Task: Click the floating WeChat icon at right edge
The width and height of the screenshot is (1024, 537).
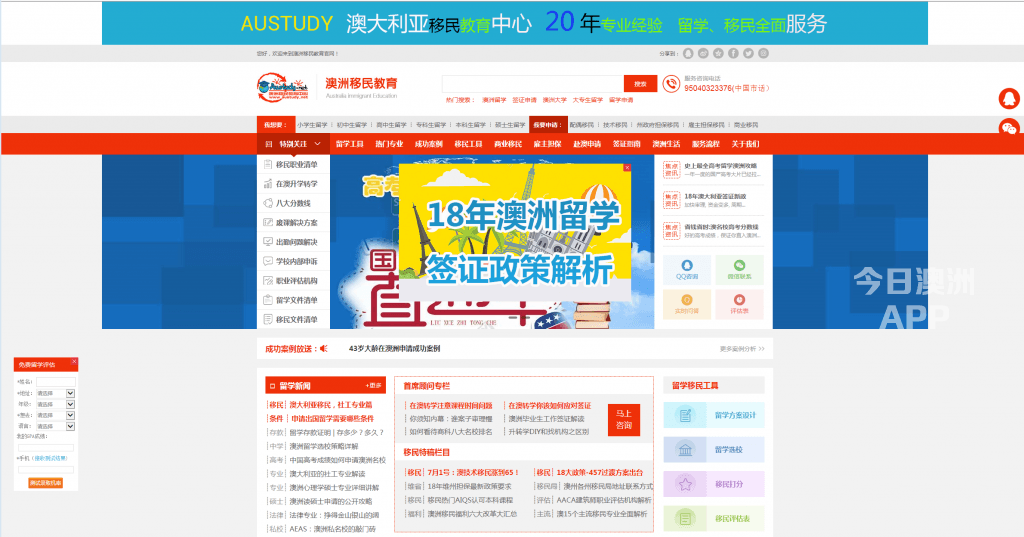Action: tap(1009, 127)
